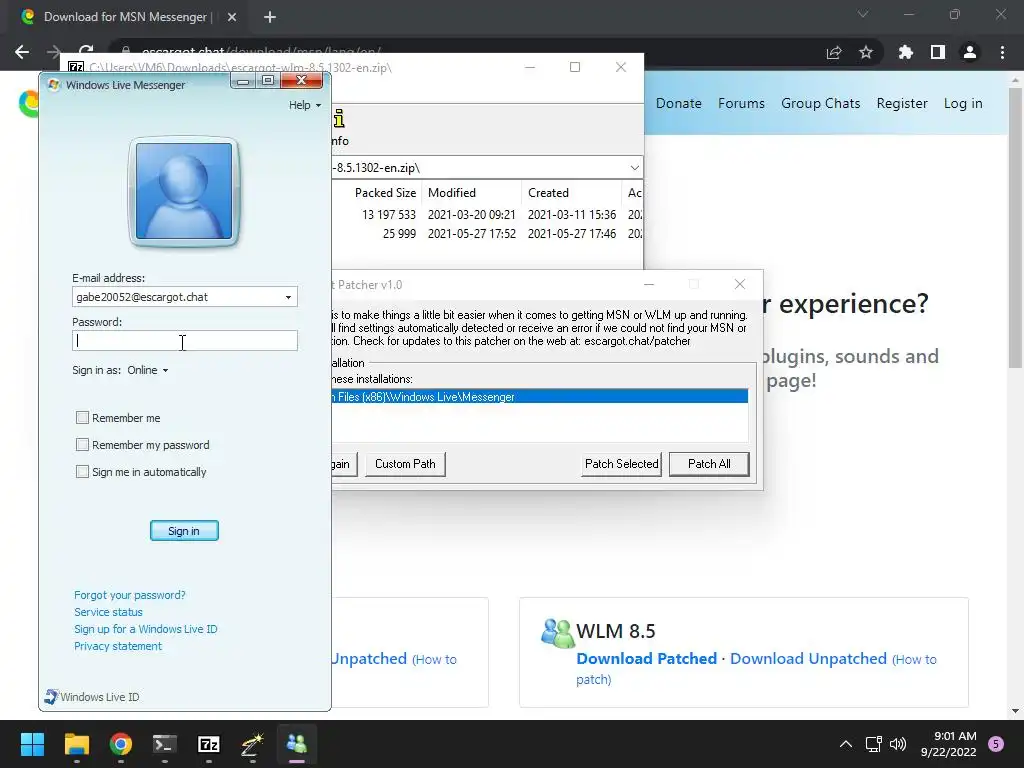Toggle Sign me in automatically
This screenshot has width=1024, height=768.
(82, 472)
